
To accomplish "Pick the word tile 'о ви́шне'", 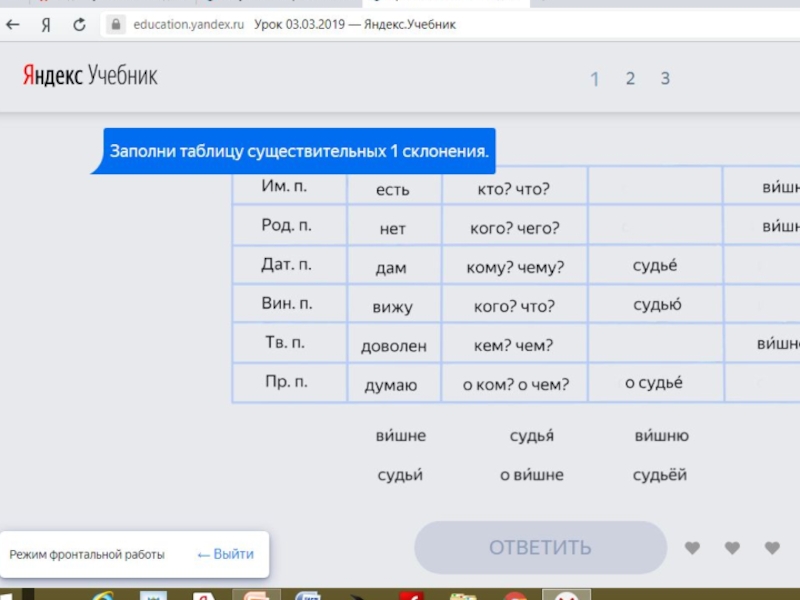I will pos(532,475).
